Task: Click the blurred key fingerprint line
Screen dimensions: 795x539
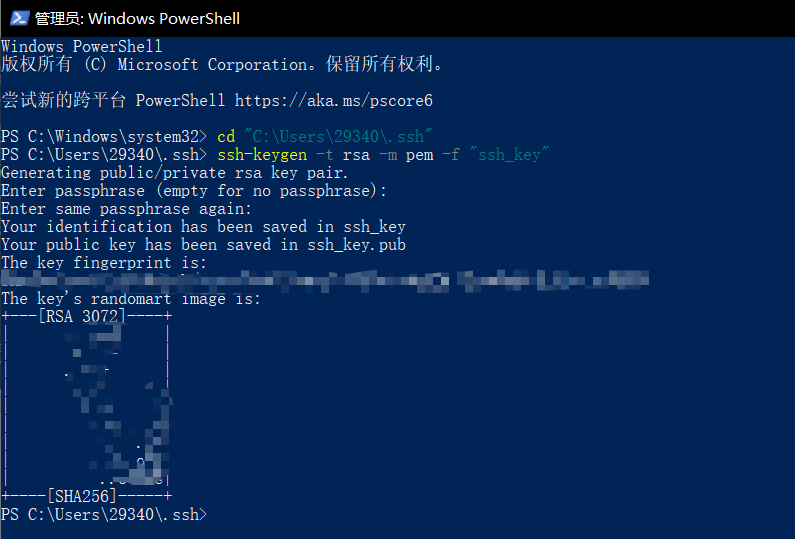Action: [325, 280]
